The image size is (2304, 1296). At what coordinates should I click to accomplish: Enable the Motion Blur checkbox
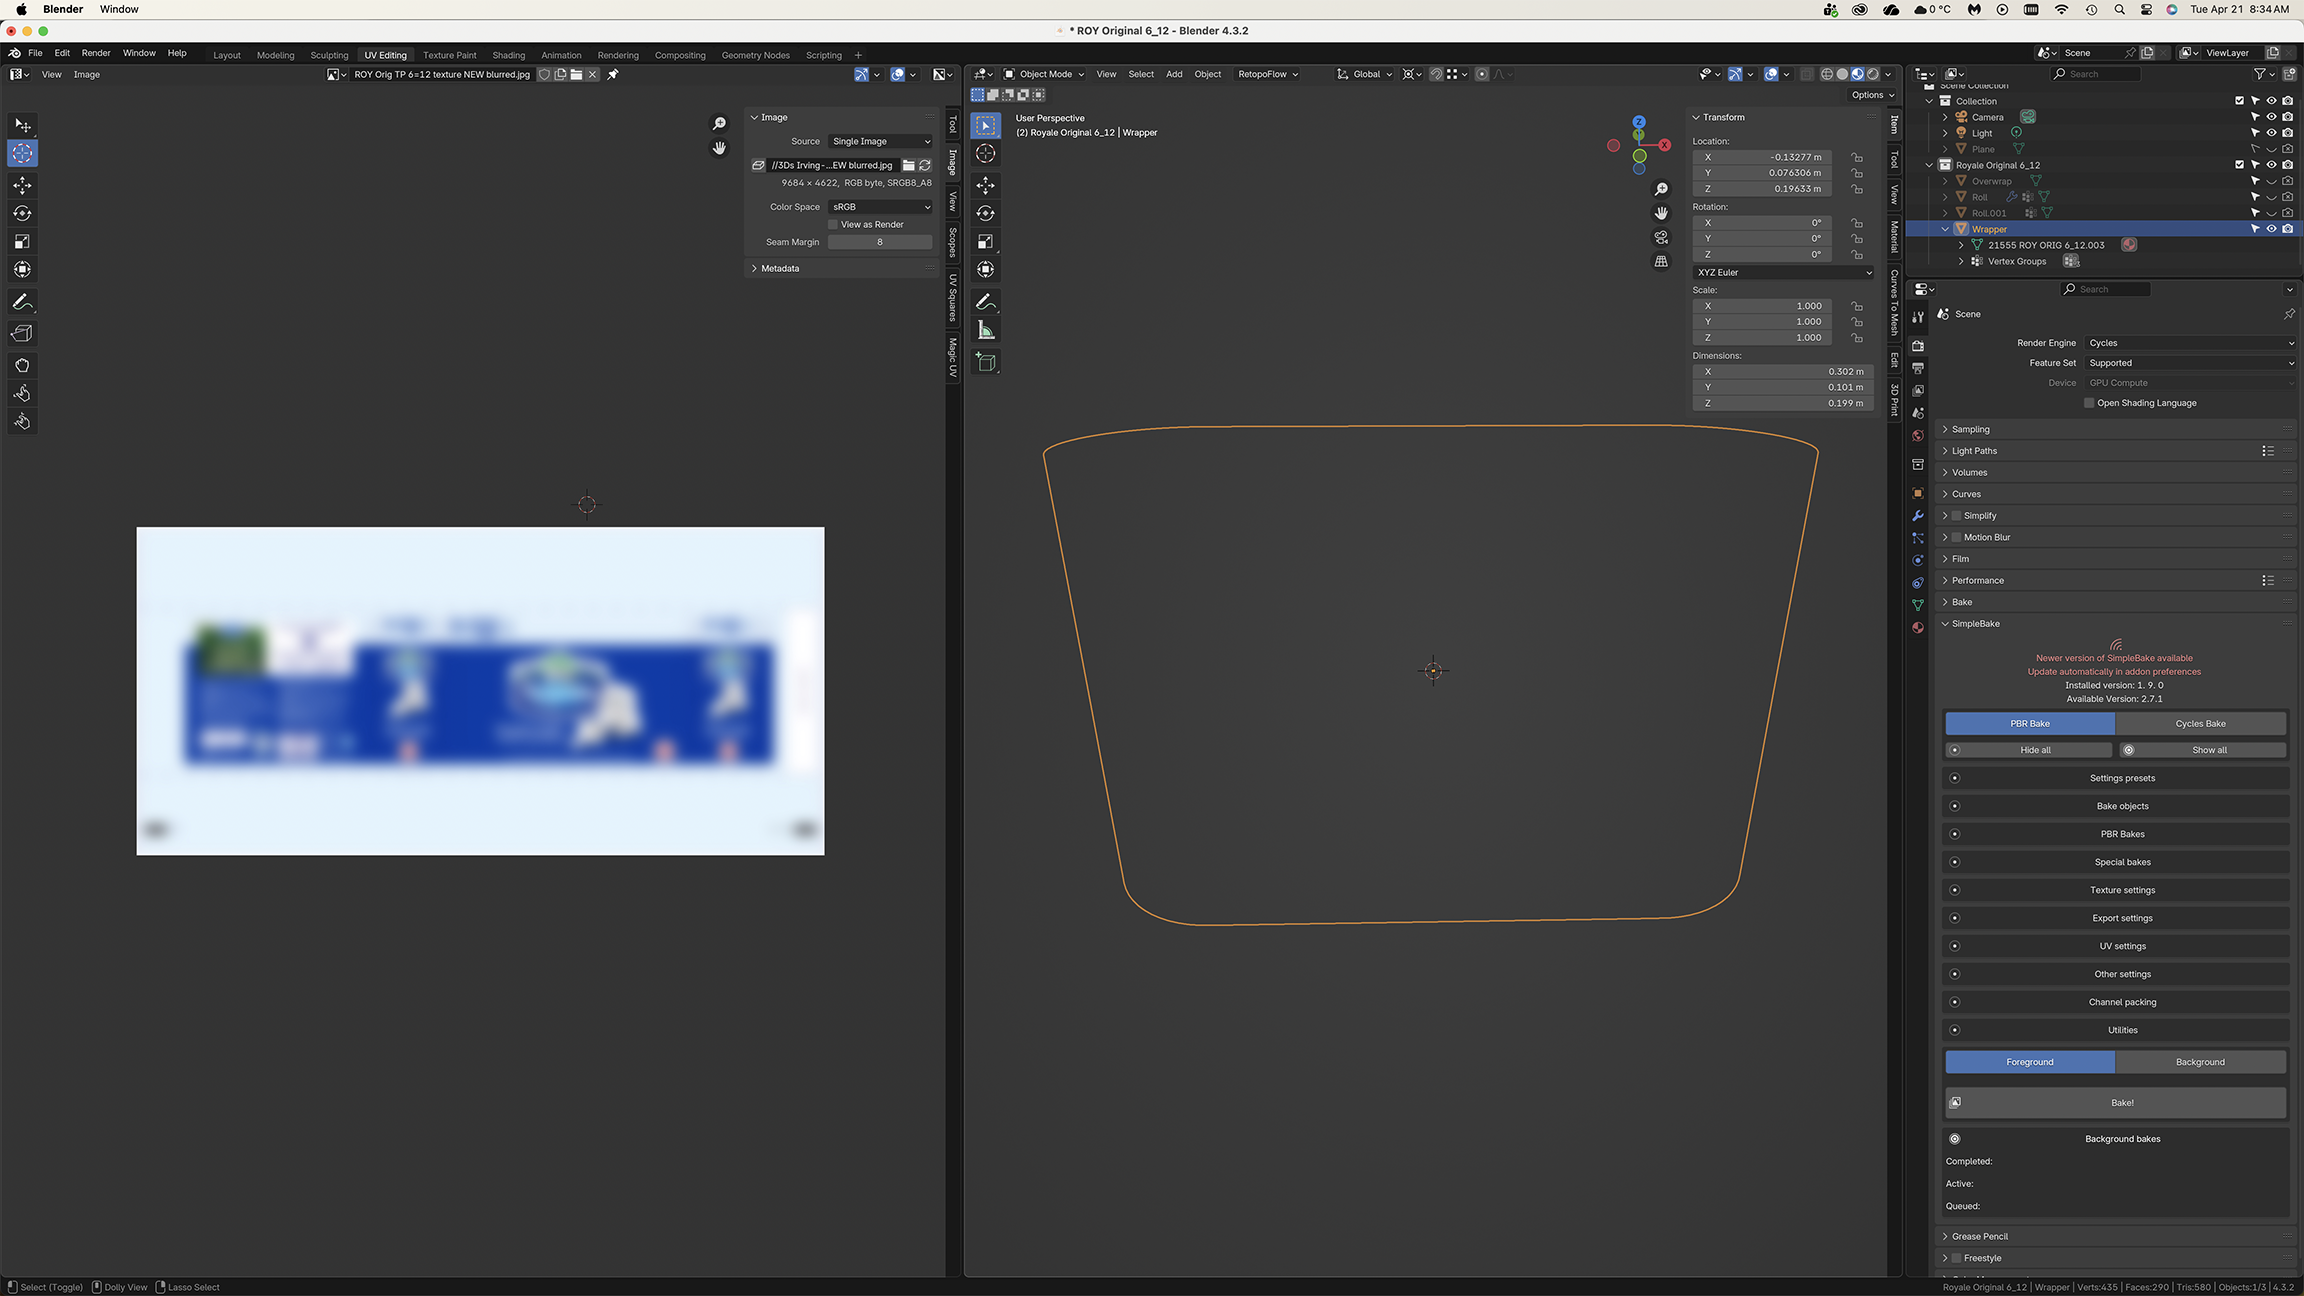[x=1957, y=538]
